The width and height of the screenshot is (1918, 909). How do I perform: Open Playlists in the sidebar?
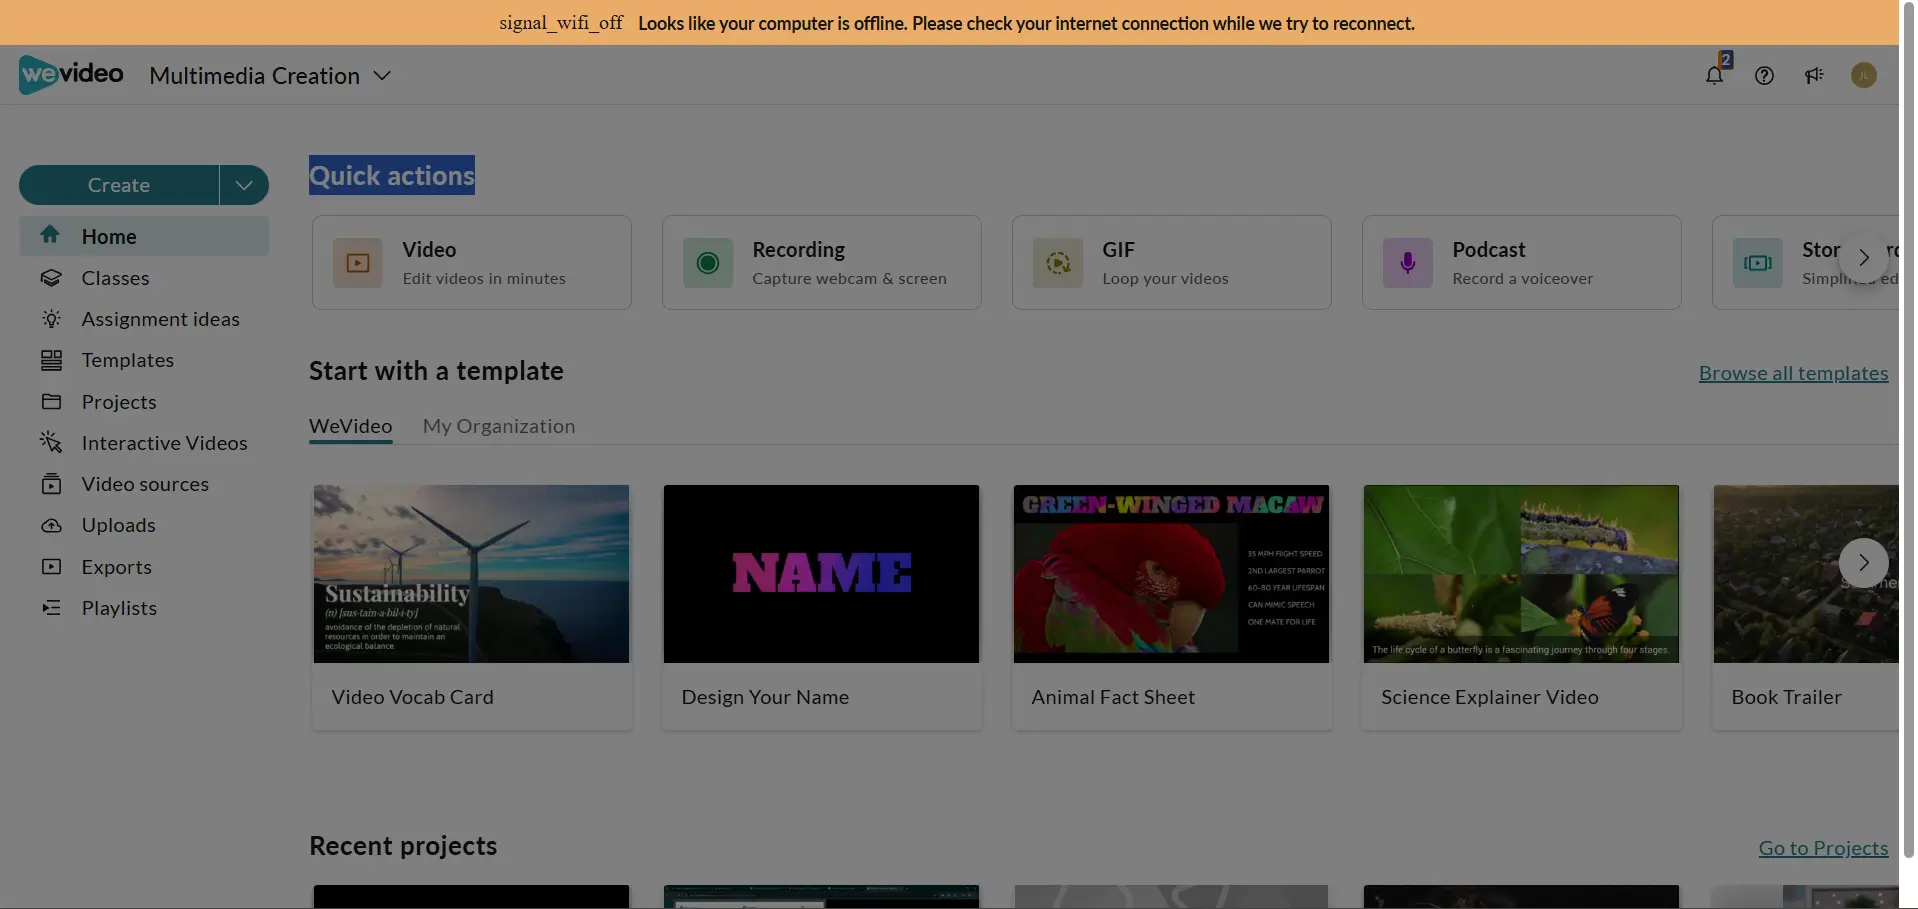pyautogui.click(x=144, y=607)
